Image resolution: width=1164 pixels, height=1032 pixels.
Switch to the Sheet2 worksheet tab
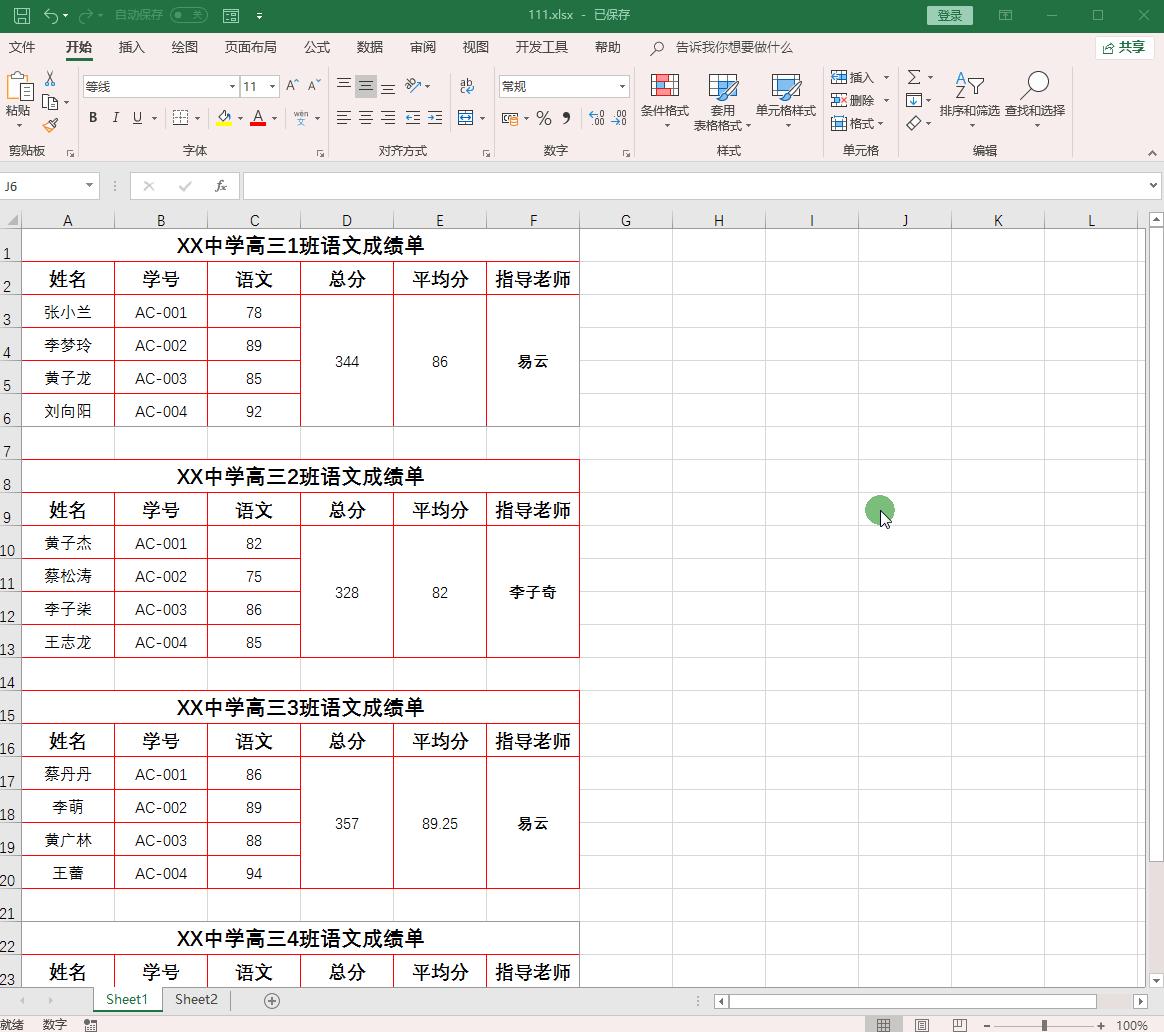click(x=194, y=999)
